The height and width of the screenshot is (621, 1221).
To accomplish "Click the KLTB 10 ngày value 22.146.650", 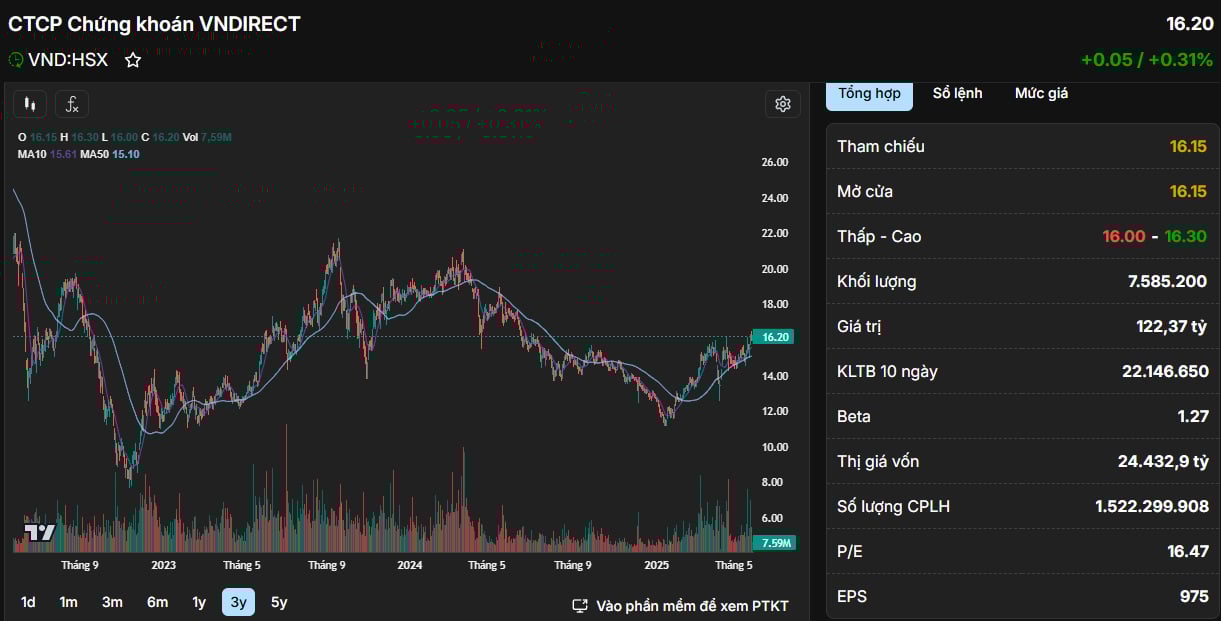I will pos(1164,371).
